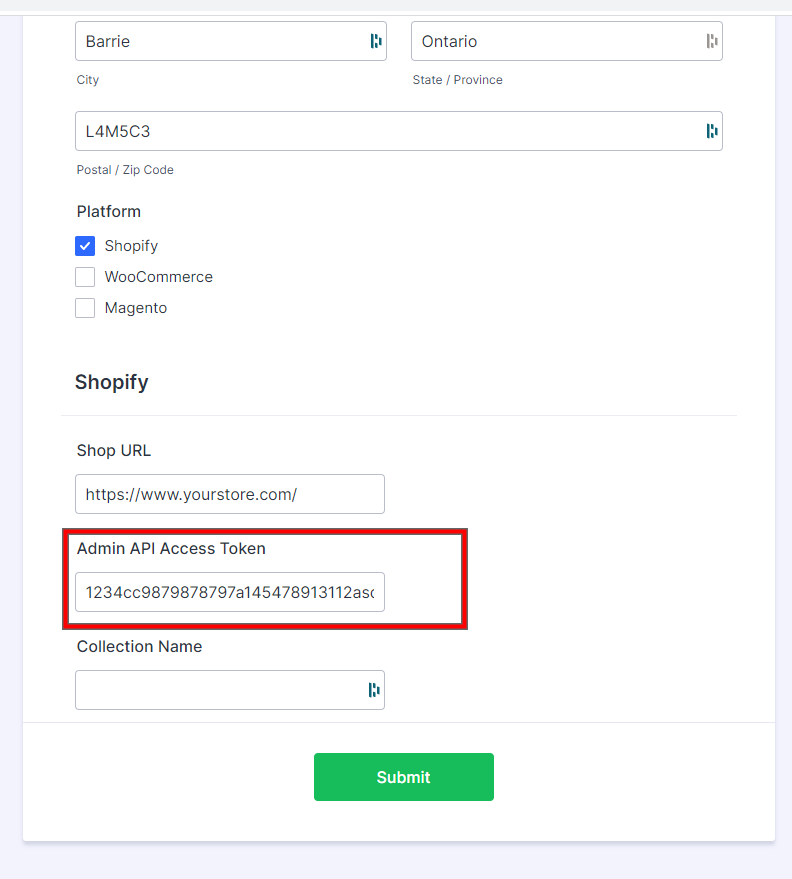Viewport: 792px width, 879px height.
Task: Click the Magento label text
Action: click(x=136, y=308)
